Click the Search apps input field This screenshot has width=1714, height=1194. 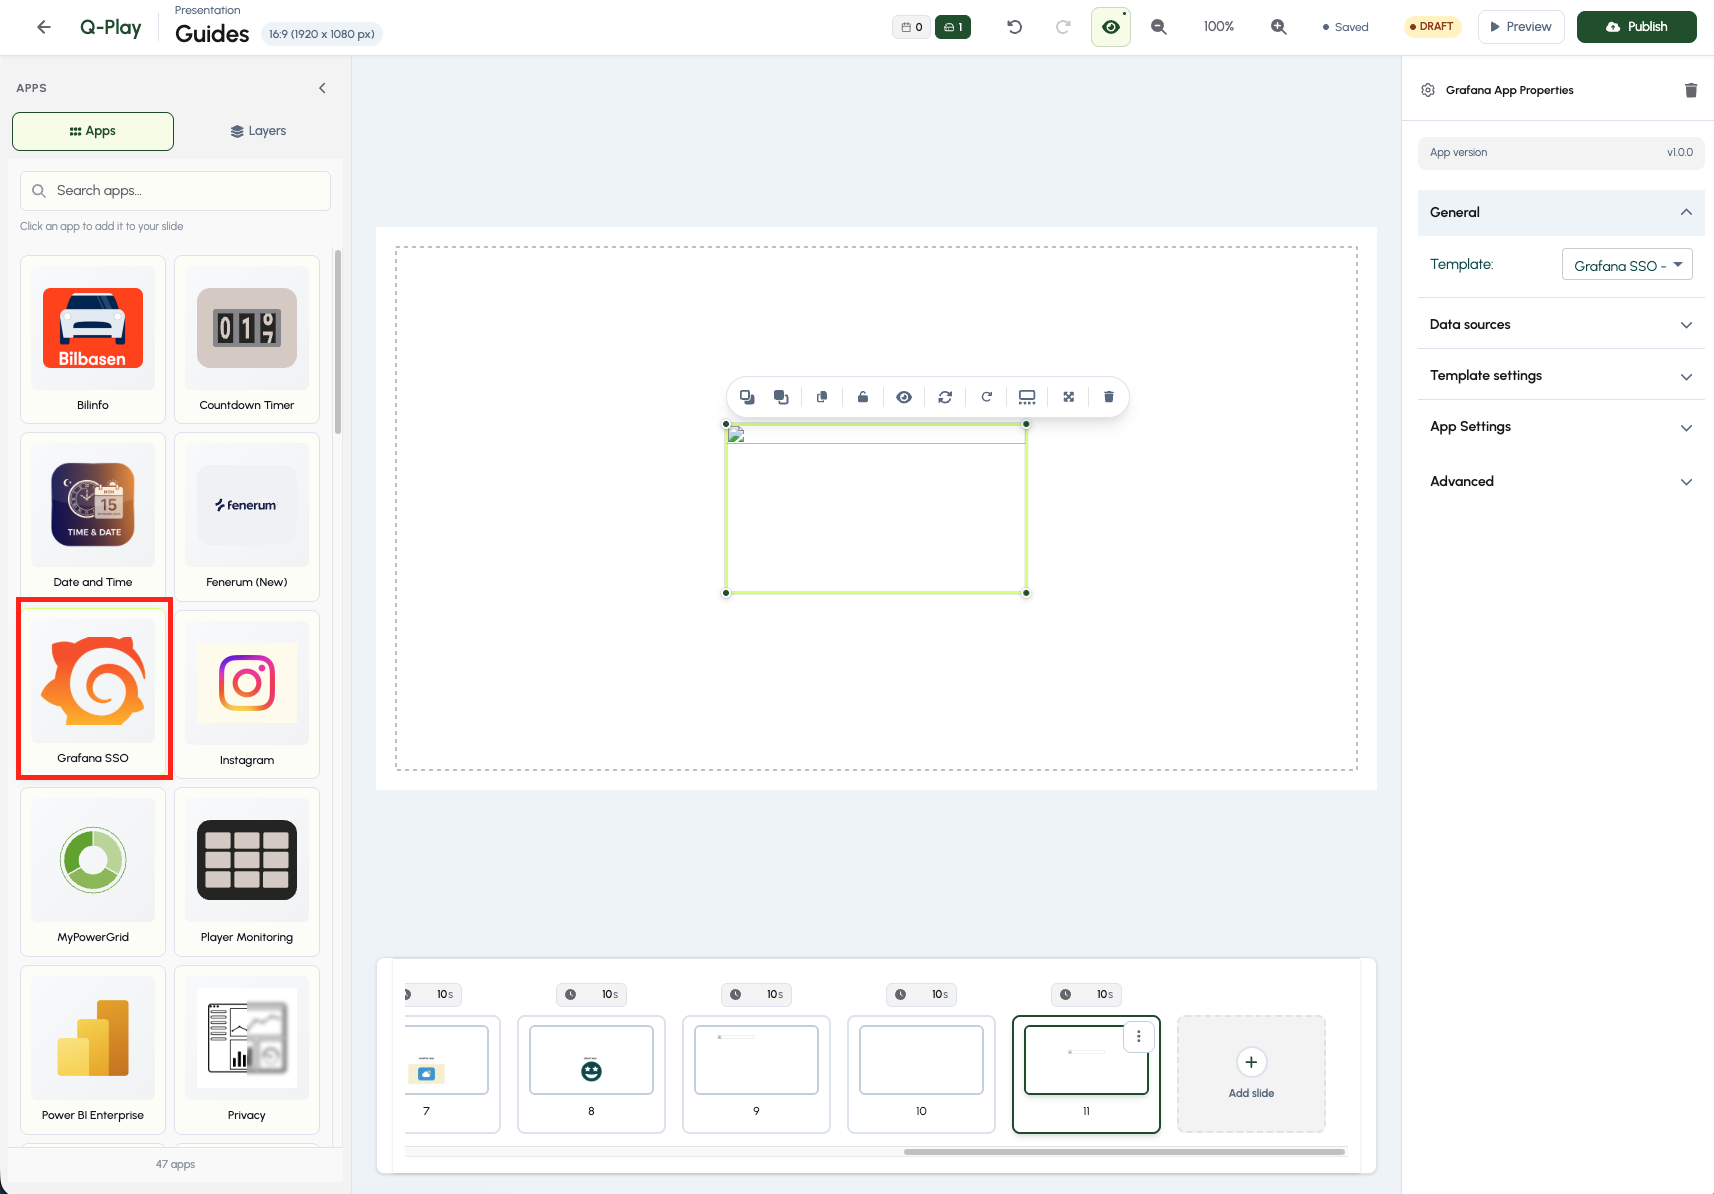point(175,191)
